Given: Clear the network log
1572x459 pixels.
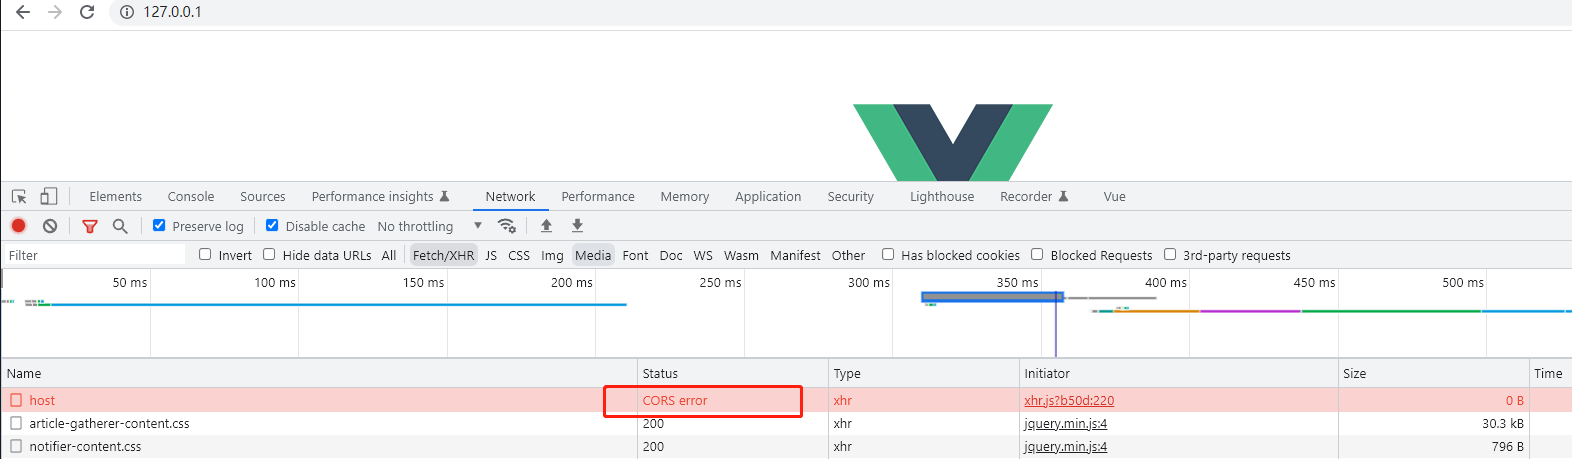Looking at the screenshot, I should [50, 226].
